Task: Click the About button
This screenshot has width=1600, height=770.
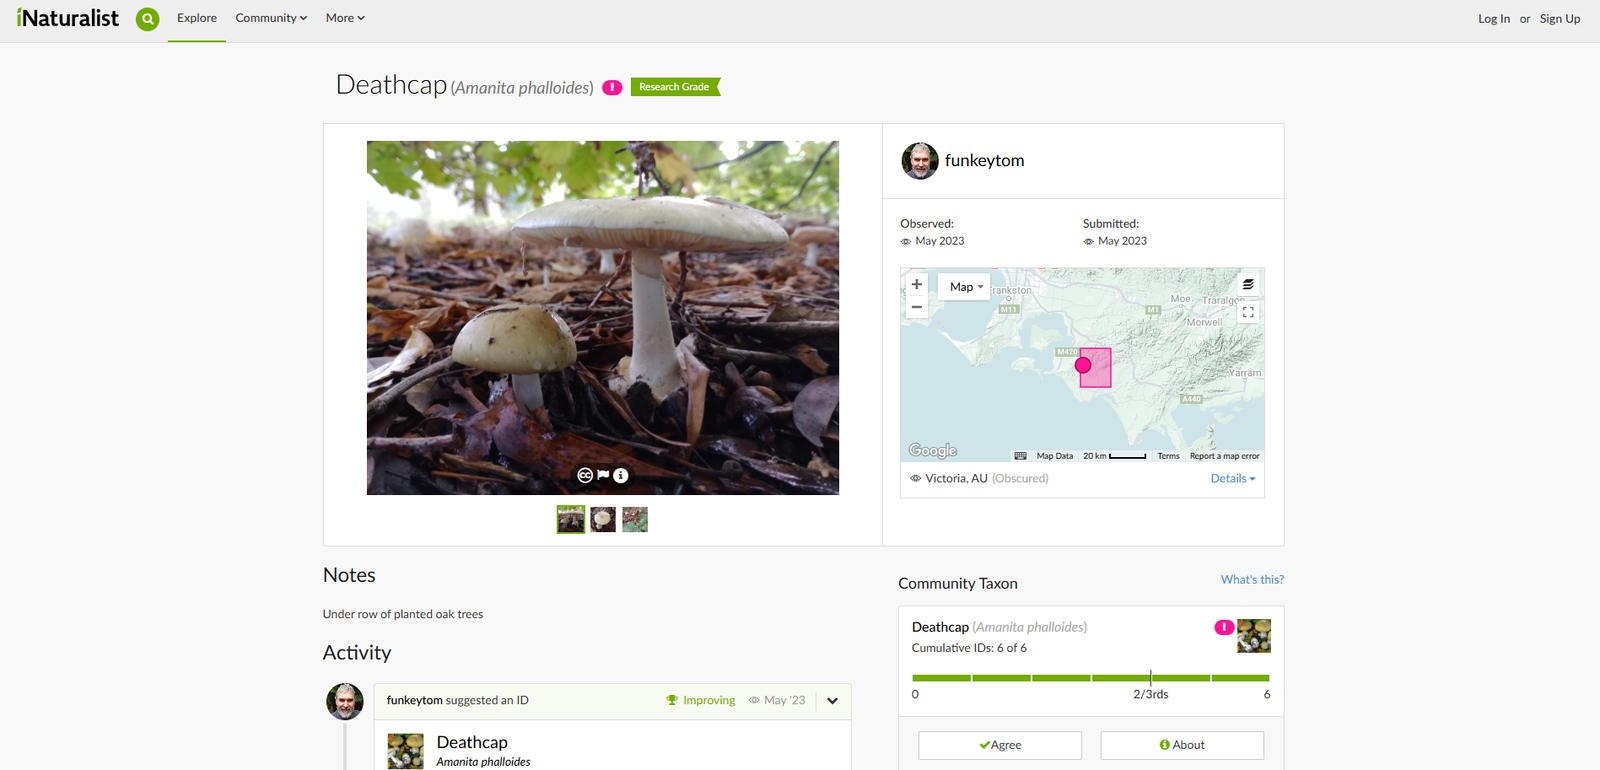Action: tap(1182, 745)
